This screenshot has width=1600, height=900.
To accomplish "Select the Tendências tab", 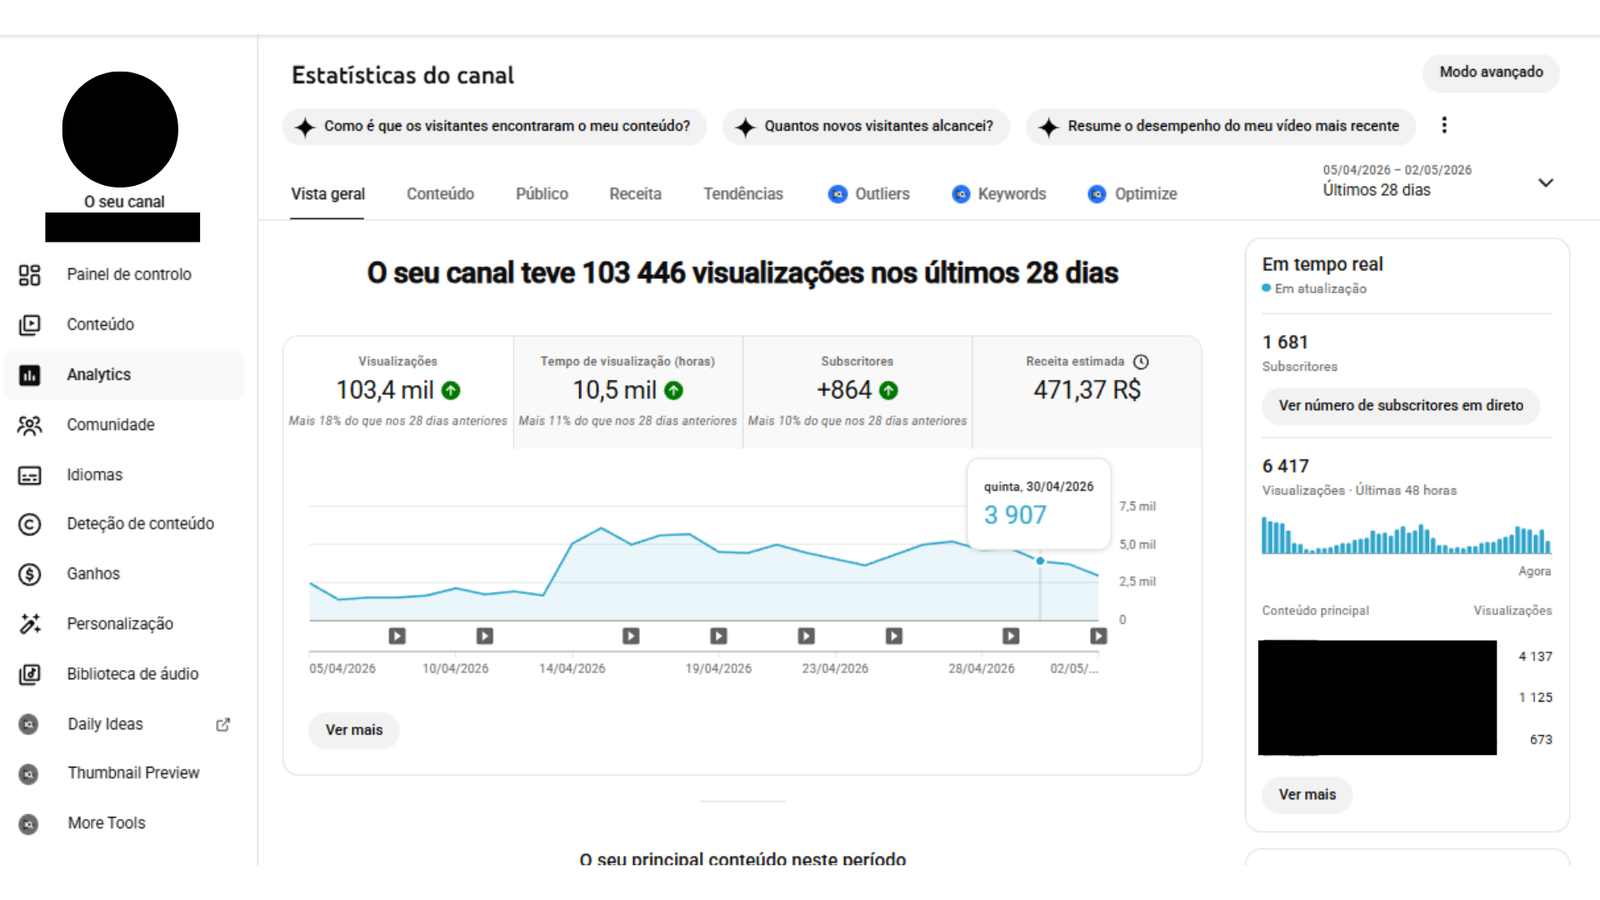I will [x=743, y=194].
